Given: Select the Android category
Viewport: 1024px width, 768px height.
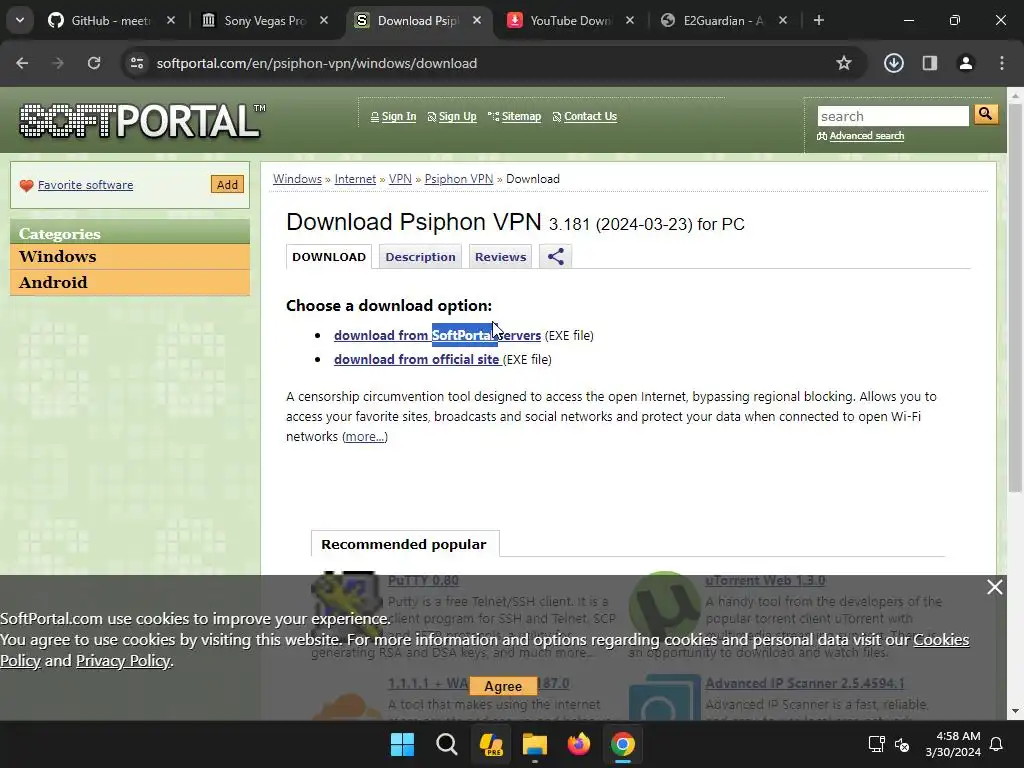Looking at the screenshot, I should click(x=130, y=282).
